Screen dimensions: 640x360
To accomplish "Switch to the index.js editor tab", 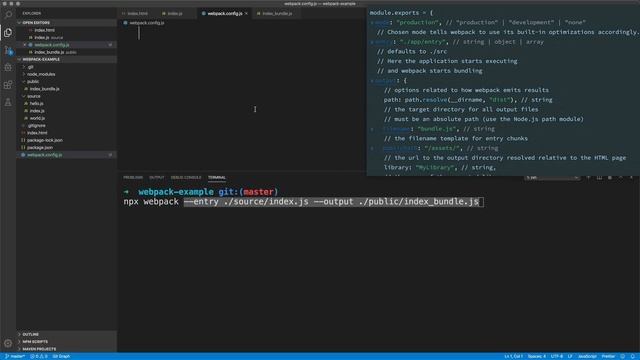I will [174, 13].
